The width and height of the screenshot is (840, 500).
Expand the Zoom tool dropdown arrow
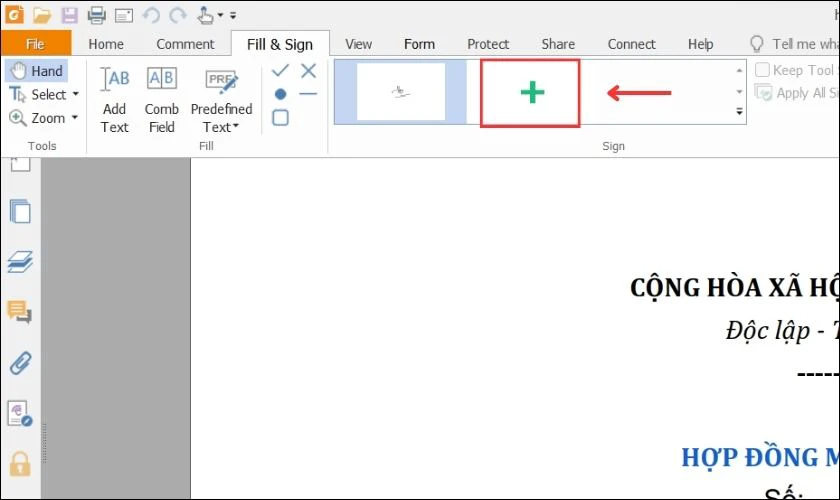[x=74, y=118]
